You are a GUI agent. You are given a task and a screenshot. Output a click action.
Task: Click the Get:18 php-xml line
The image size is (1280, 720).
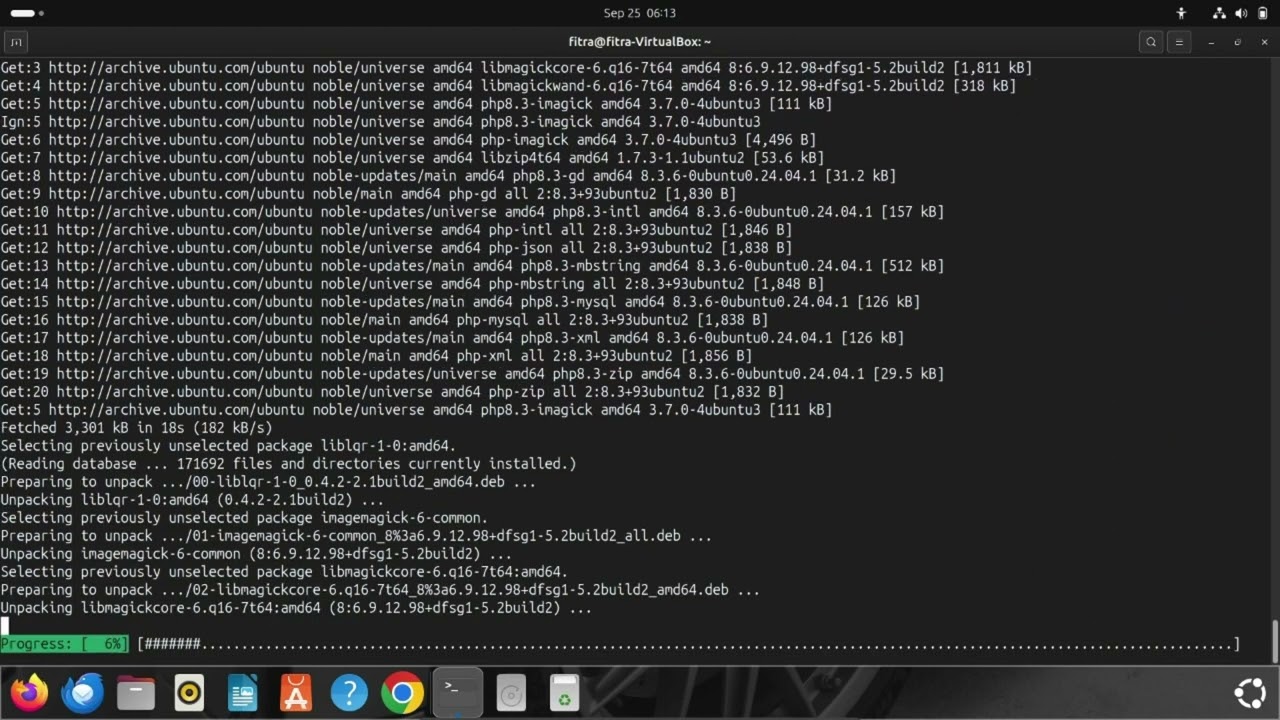click(x=376, y=356)
